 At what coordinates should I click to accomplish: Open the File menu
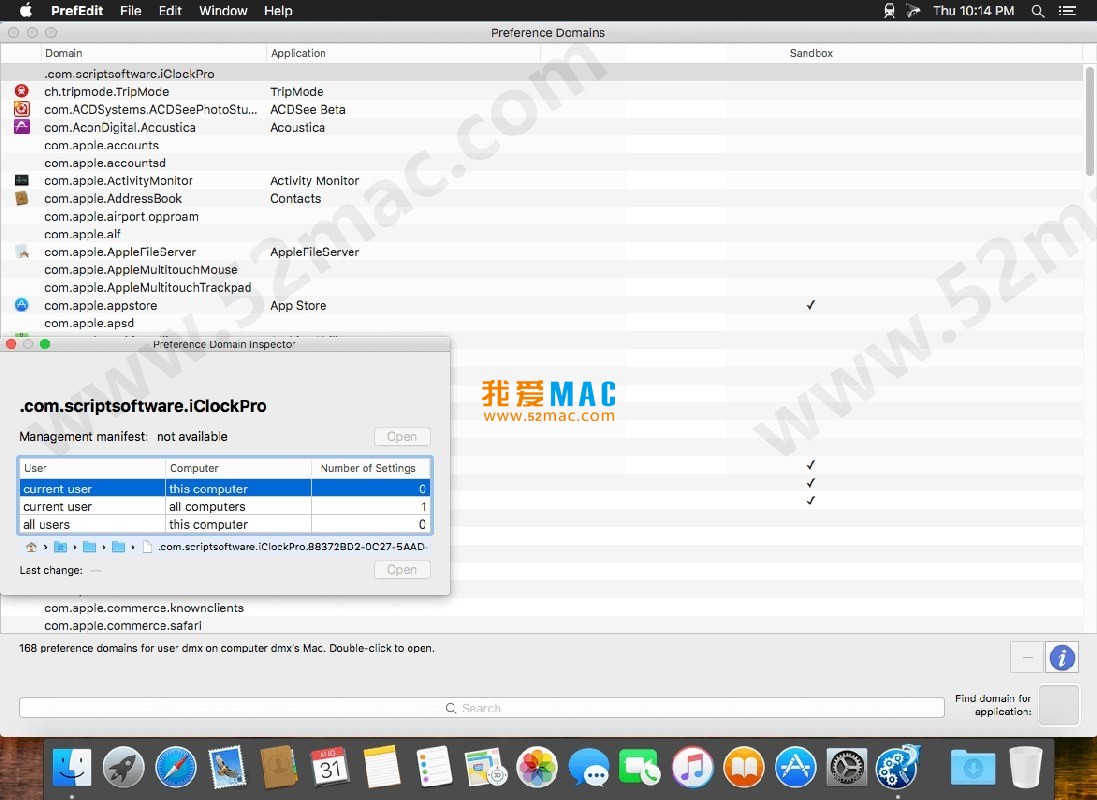[x=131, y=10]
